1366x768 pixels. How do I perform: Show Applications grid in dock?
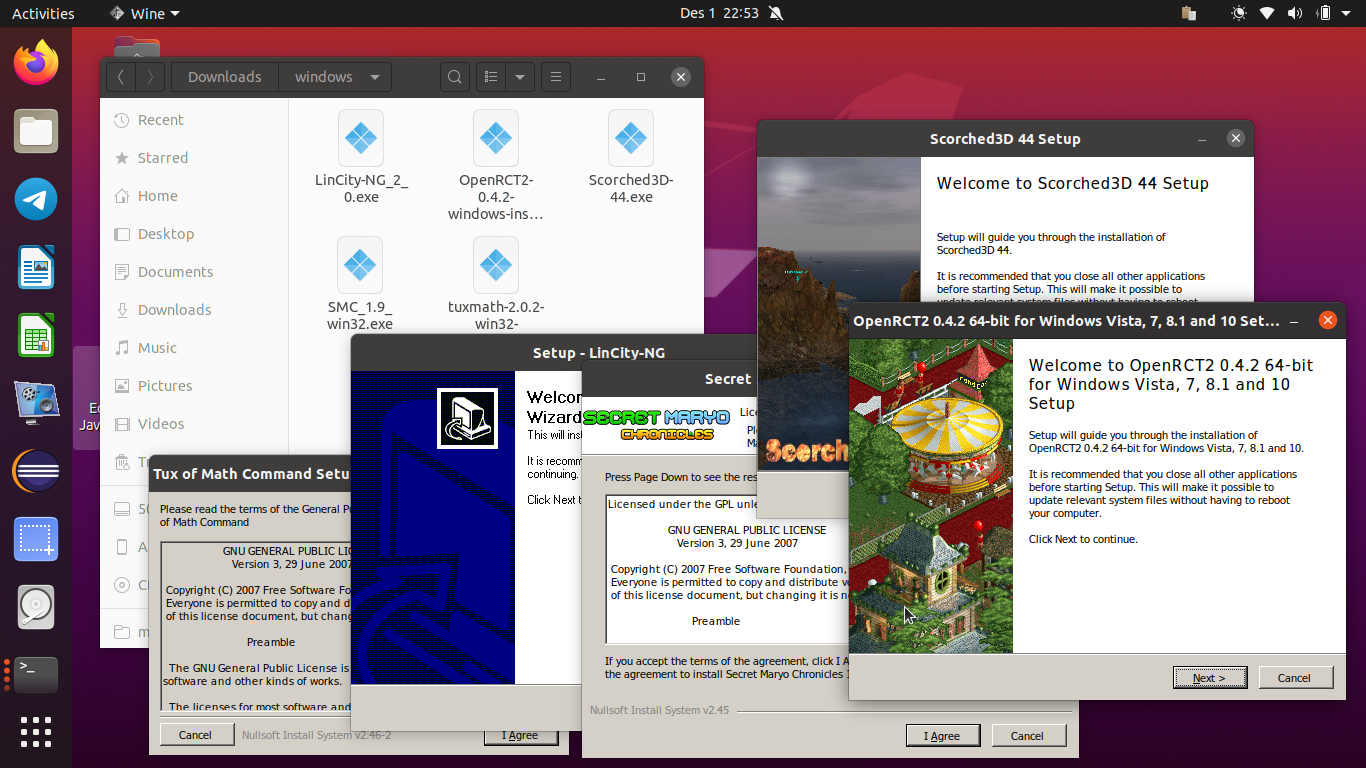36,732
